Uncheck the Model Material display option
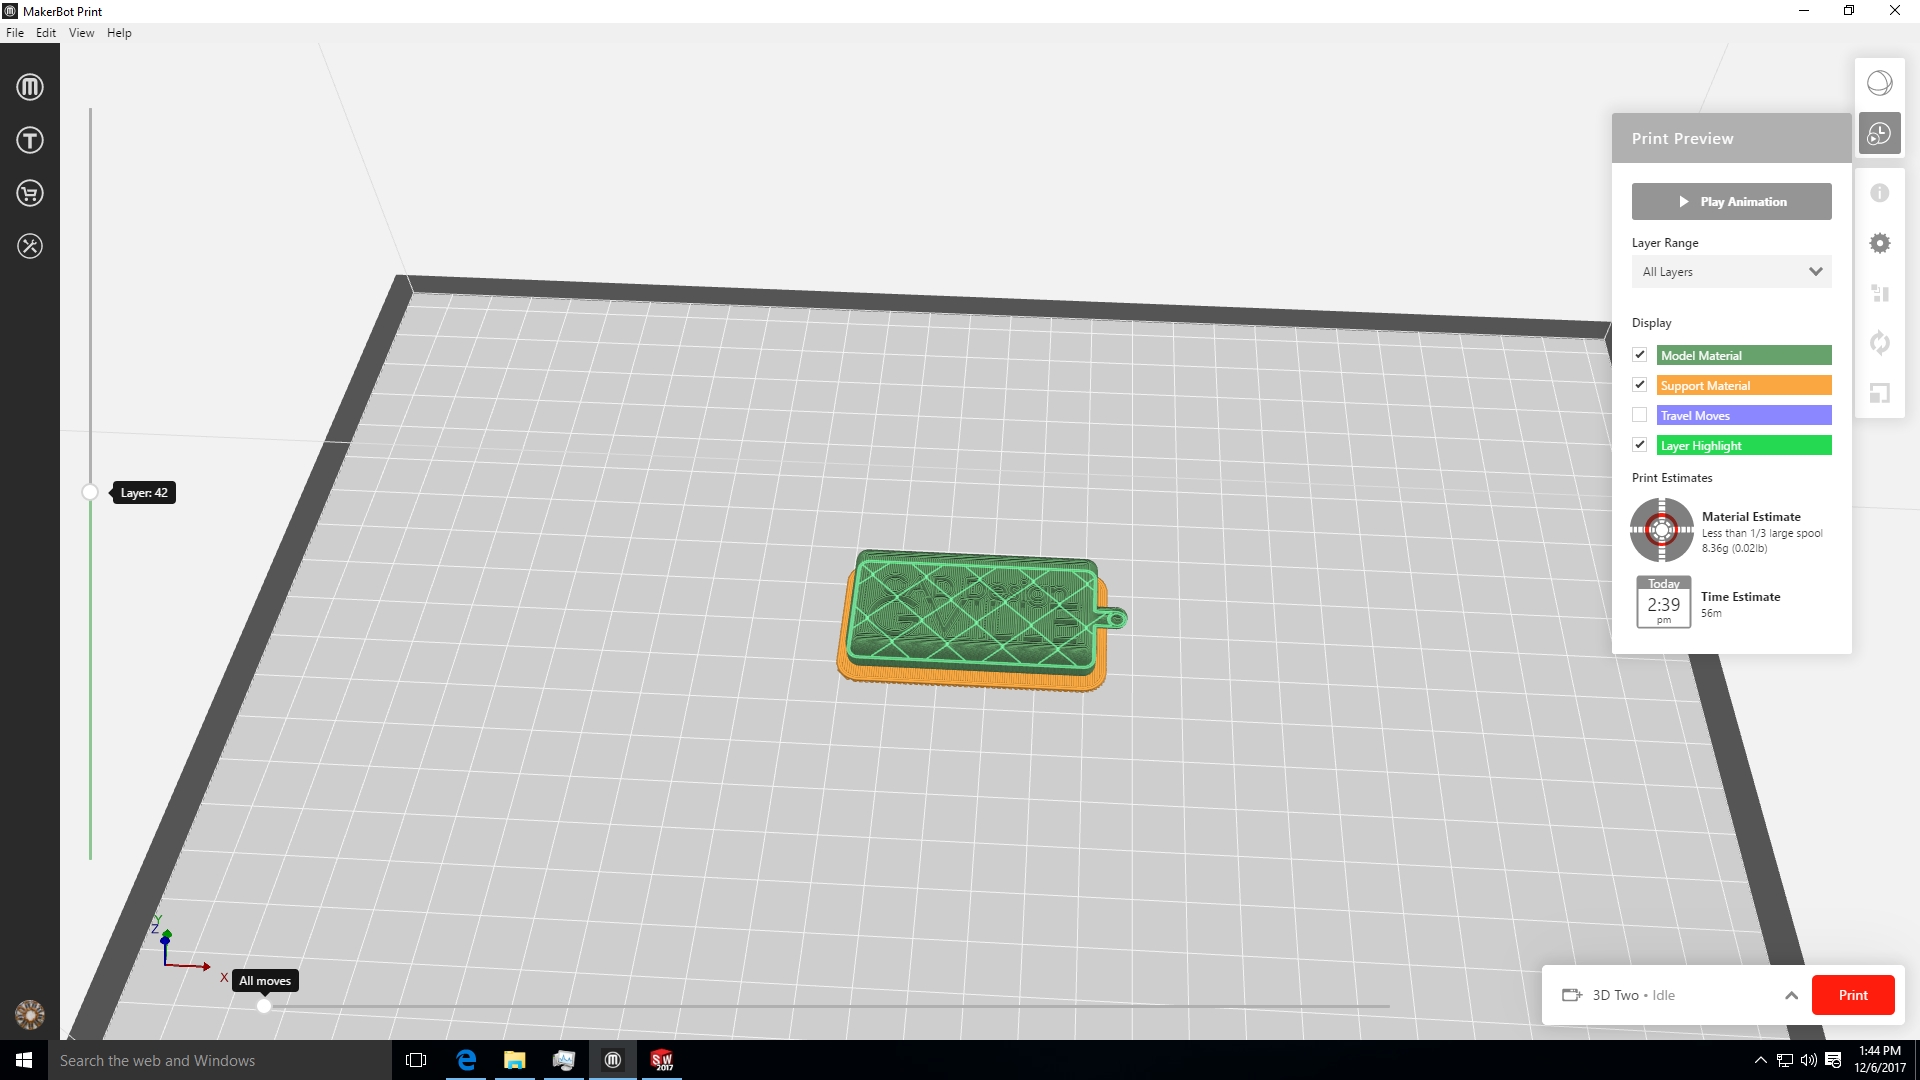The image size is (1920, 1080). pyautogui.click(x=1640, y=355)
